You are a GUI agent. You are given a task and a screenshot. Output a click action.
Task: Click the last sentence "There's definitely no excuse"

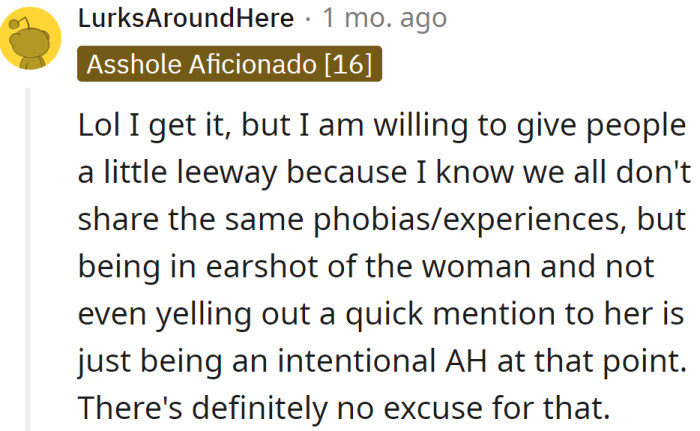click(x=344, y=409)
